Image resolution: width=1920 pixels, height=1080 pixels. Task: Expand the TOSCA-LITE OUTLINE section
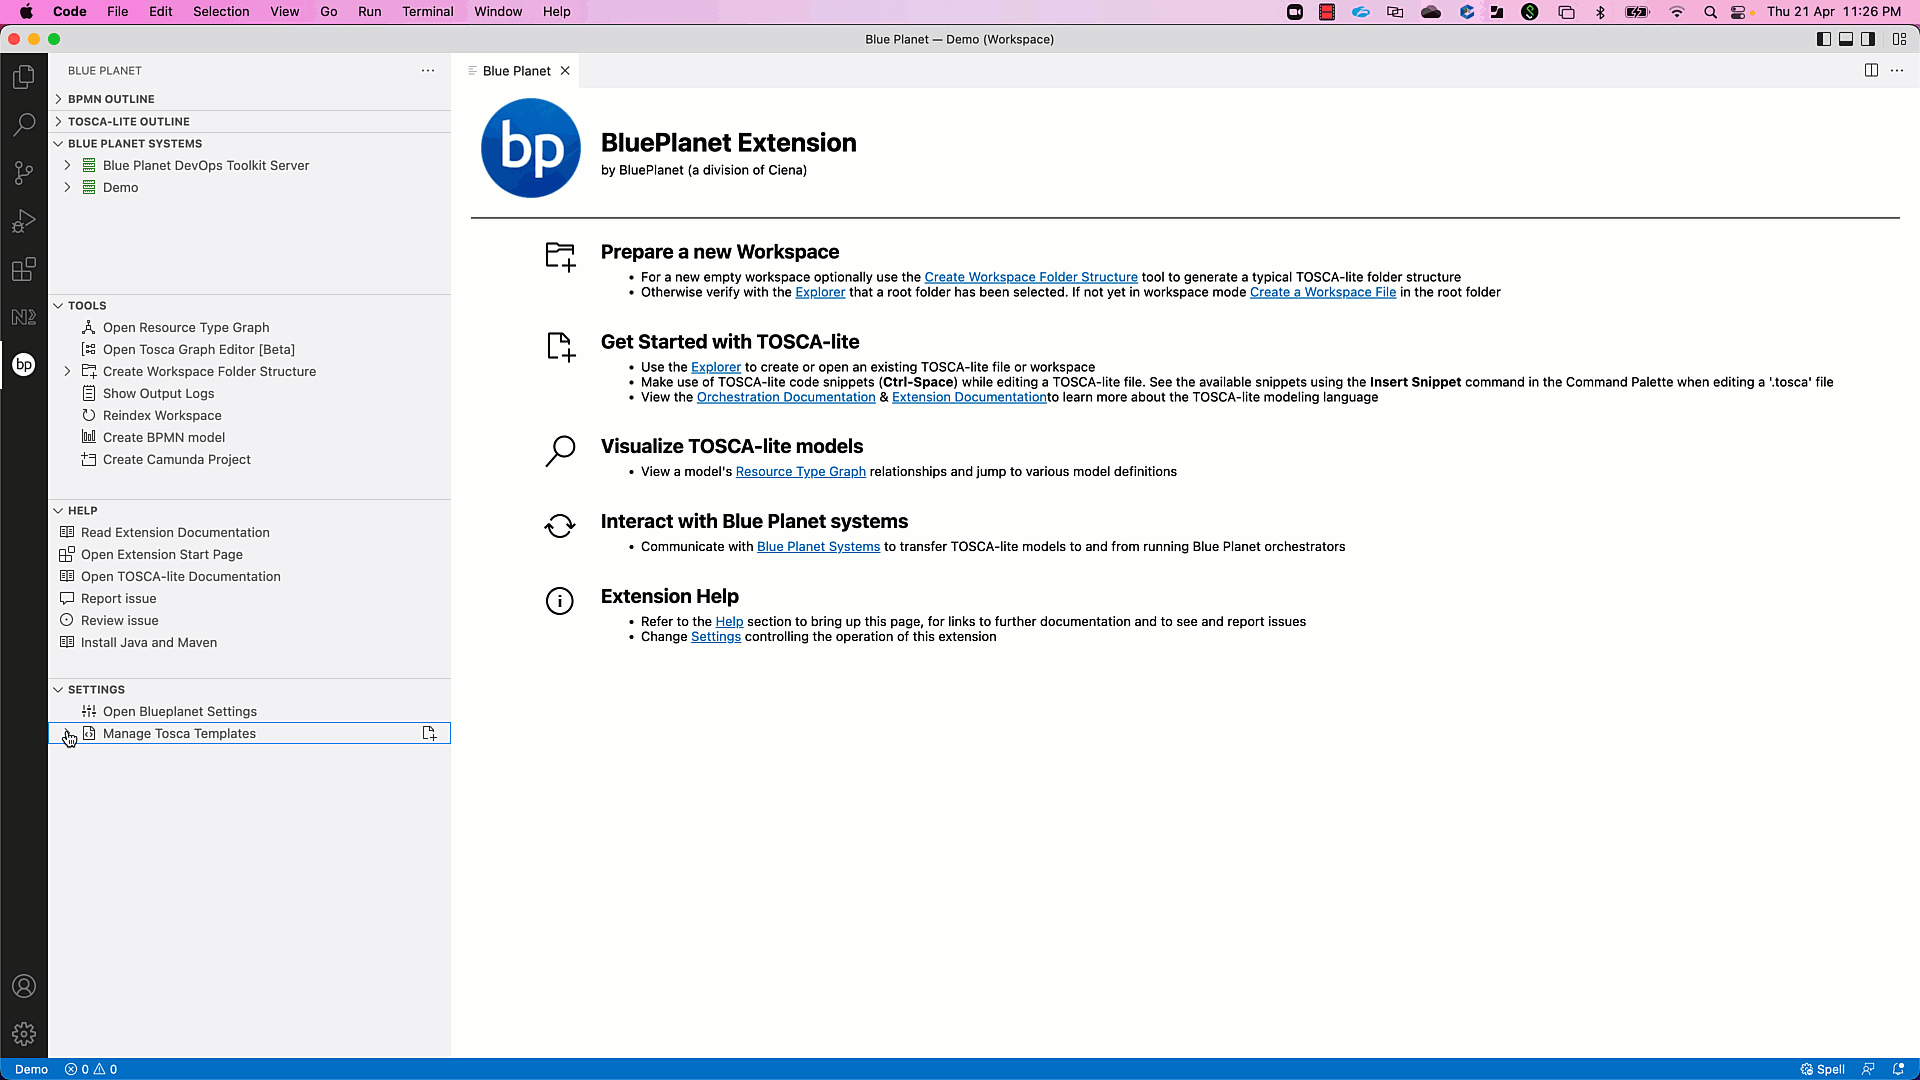[x=250, y=122]
